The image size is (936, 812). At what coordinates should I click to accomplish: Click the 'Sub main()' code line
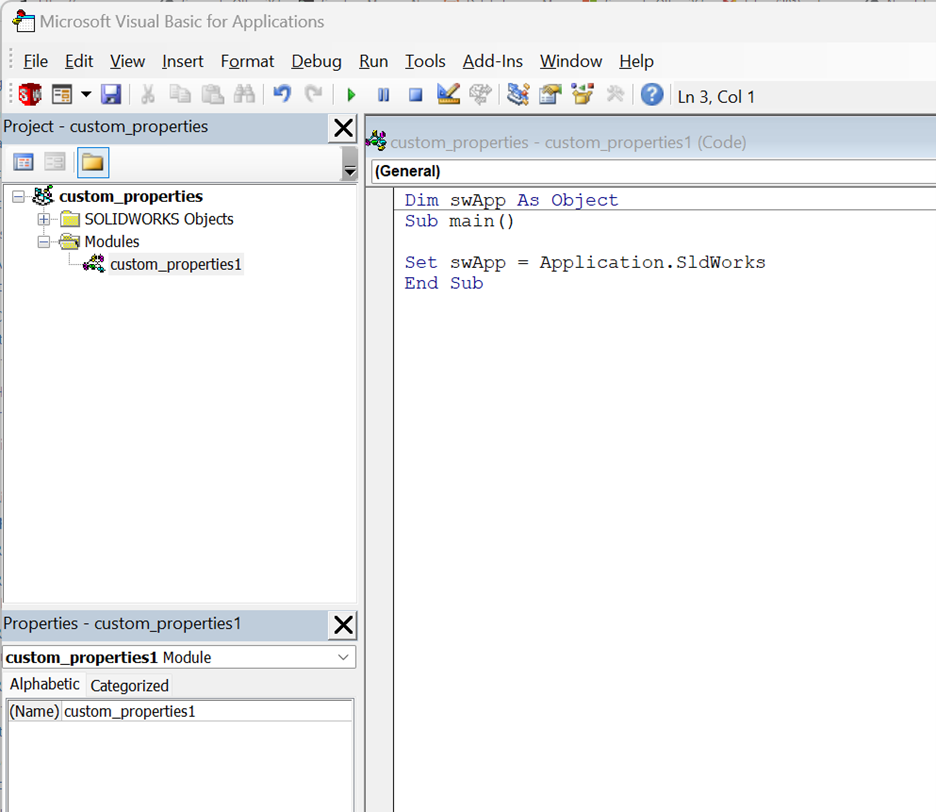tap(459, 222)
